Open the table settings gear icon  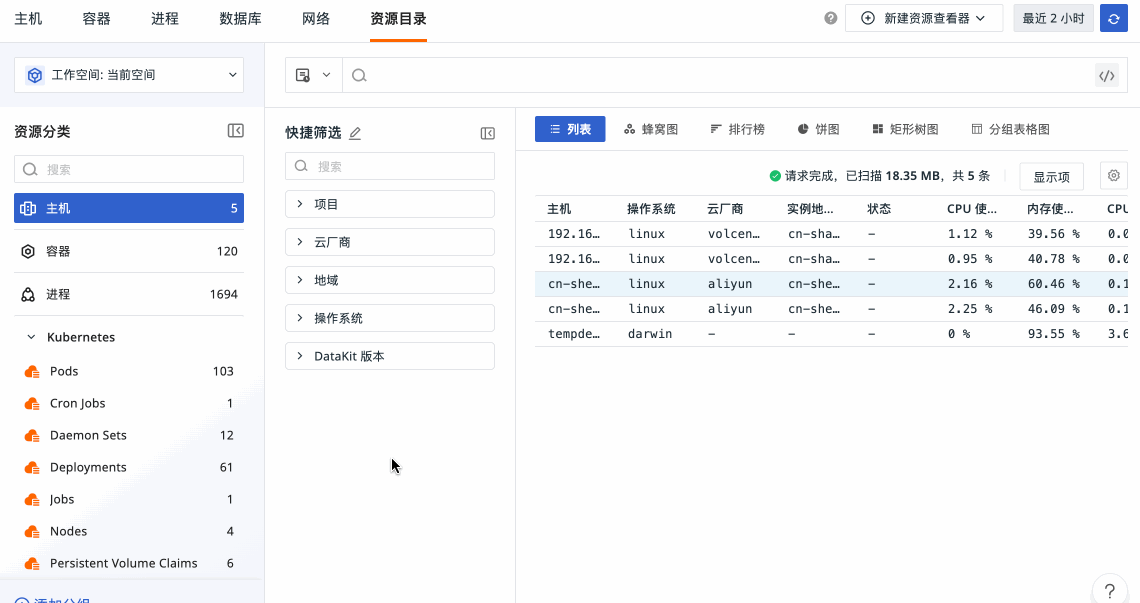[1113, 176]
